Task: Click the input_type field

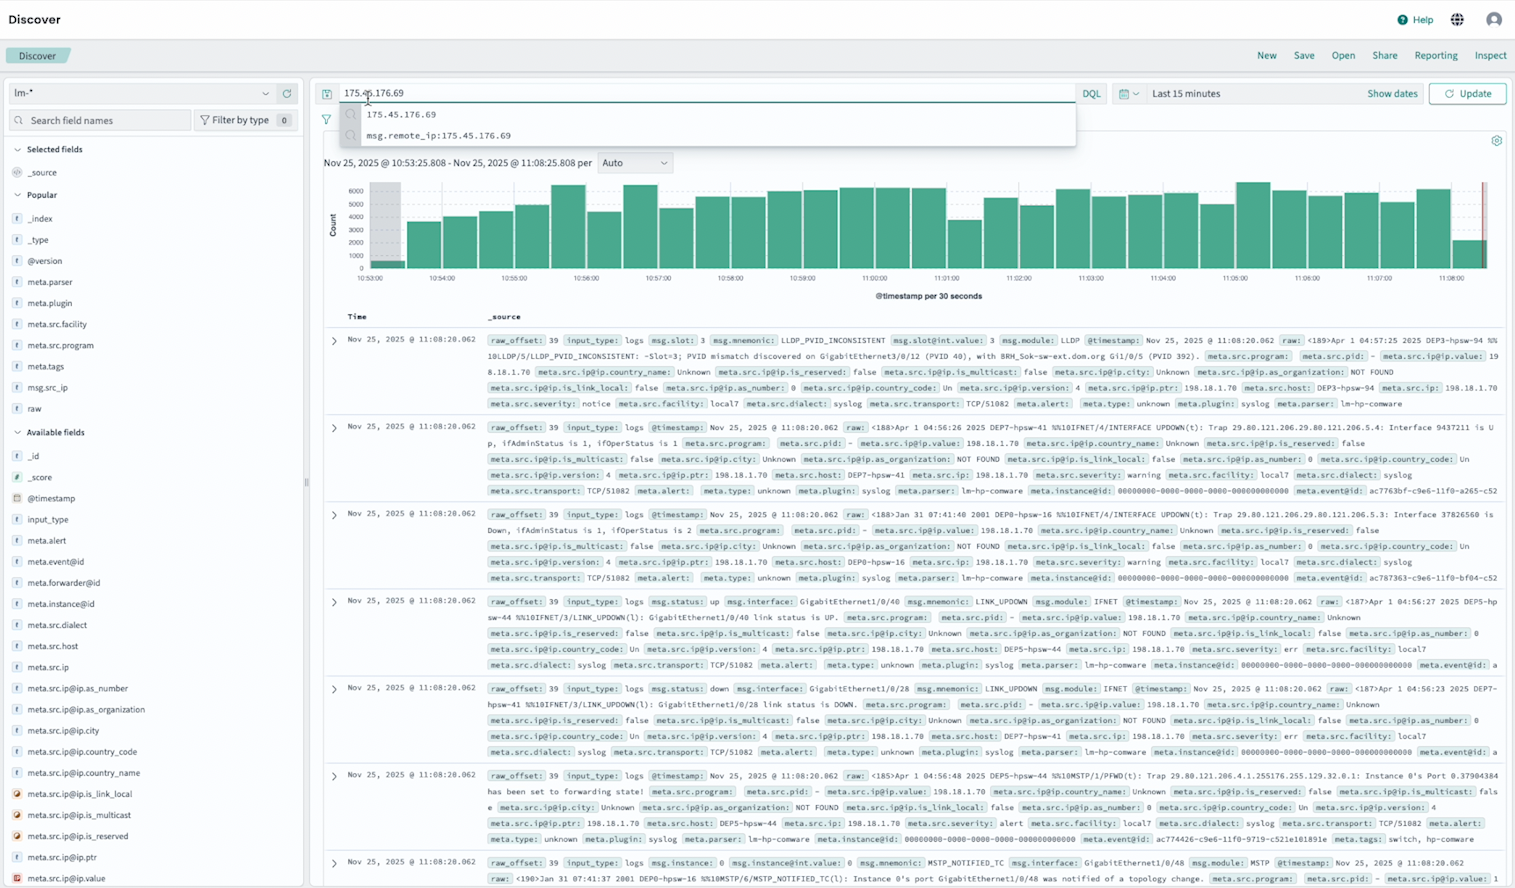Action: 48,520
